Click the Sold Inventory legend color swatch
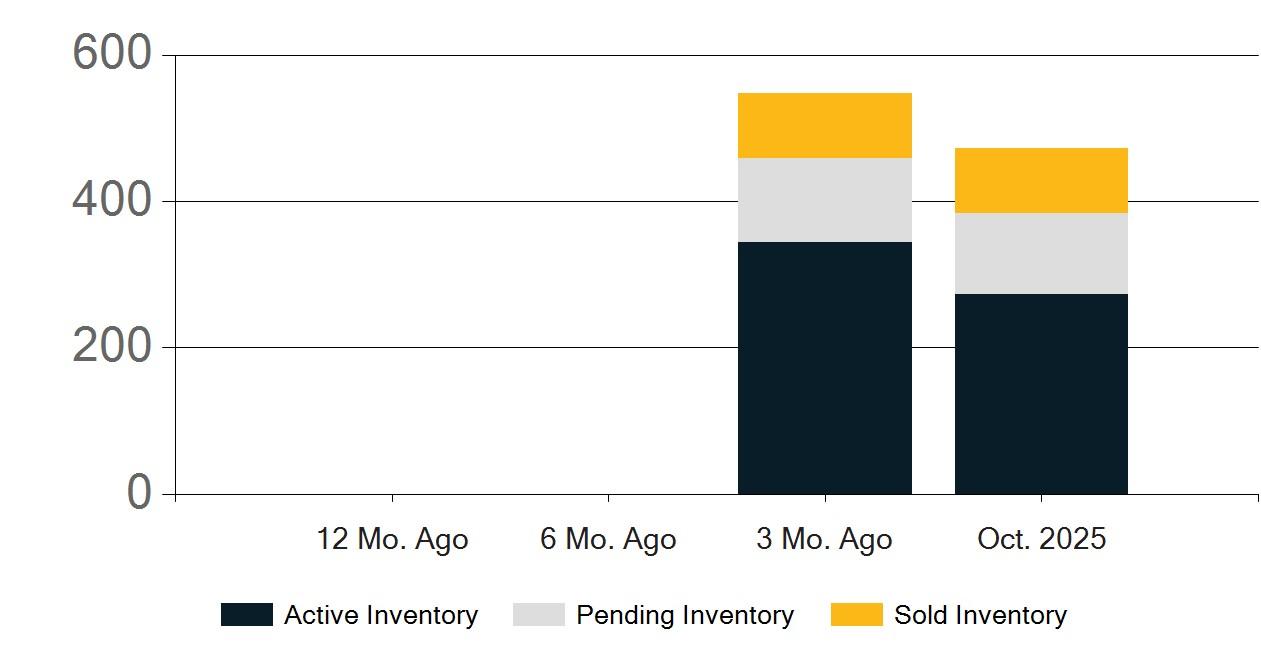1261x663 pixels. click(856, 615)
